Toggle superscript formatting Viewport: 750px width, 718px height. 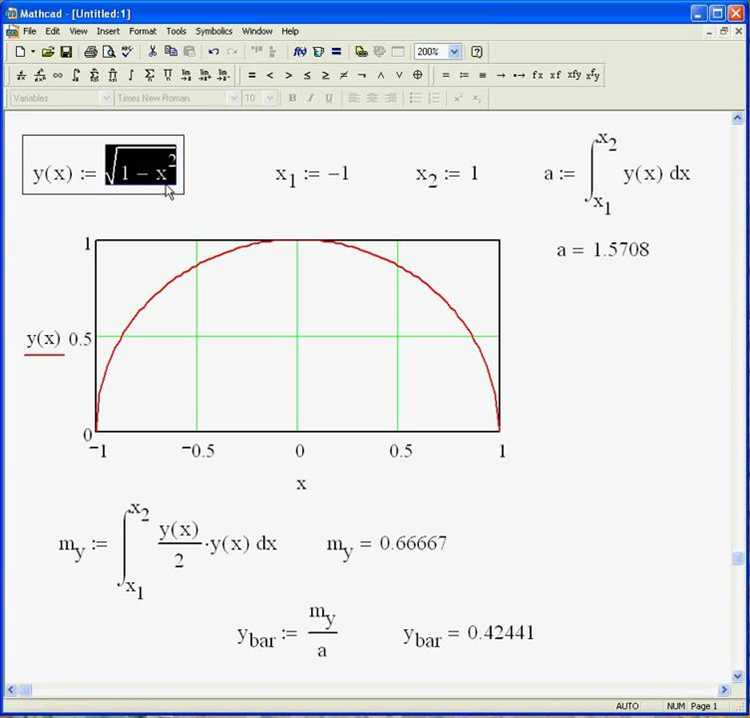(x=458, y=99)
